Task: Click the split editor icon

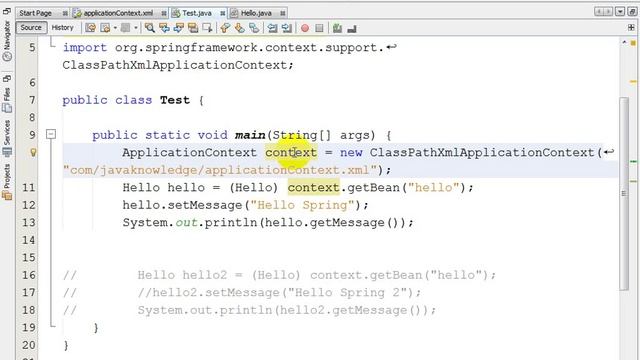Action: point(631,27)
